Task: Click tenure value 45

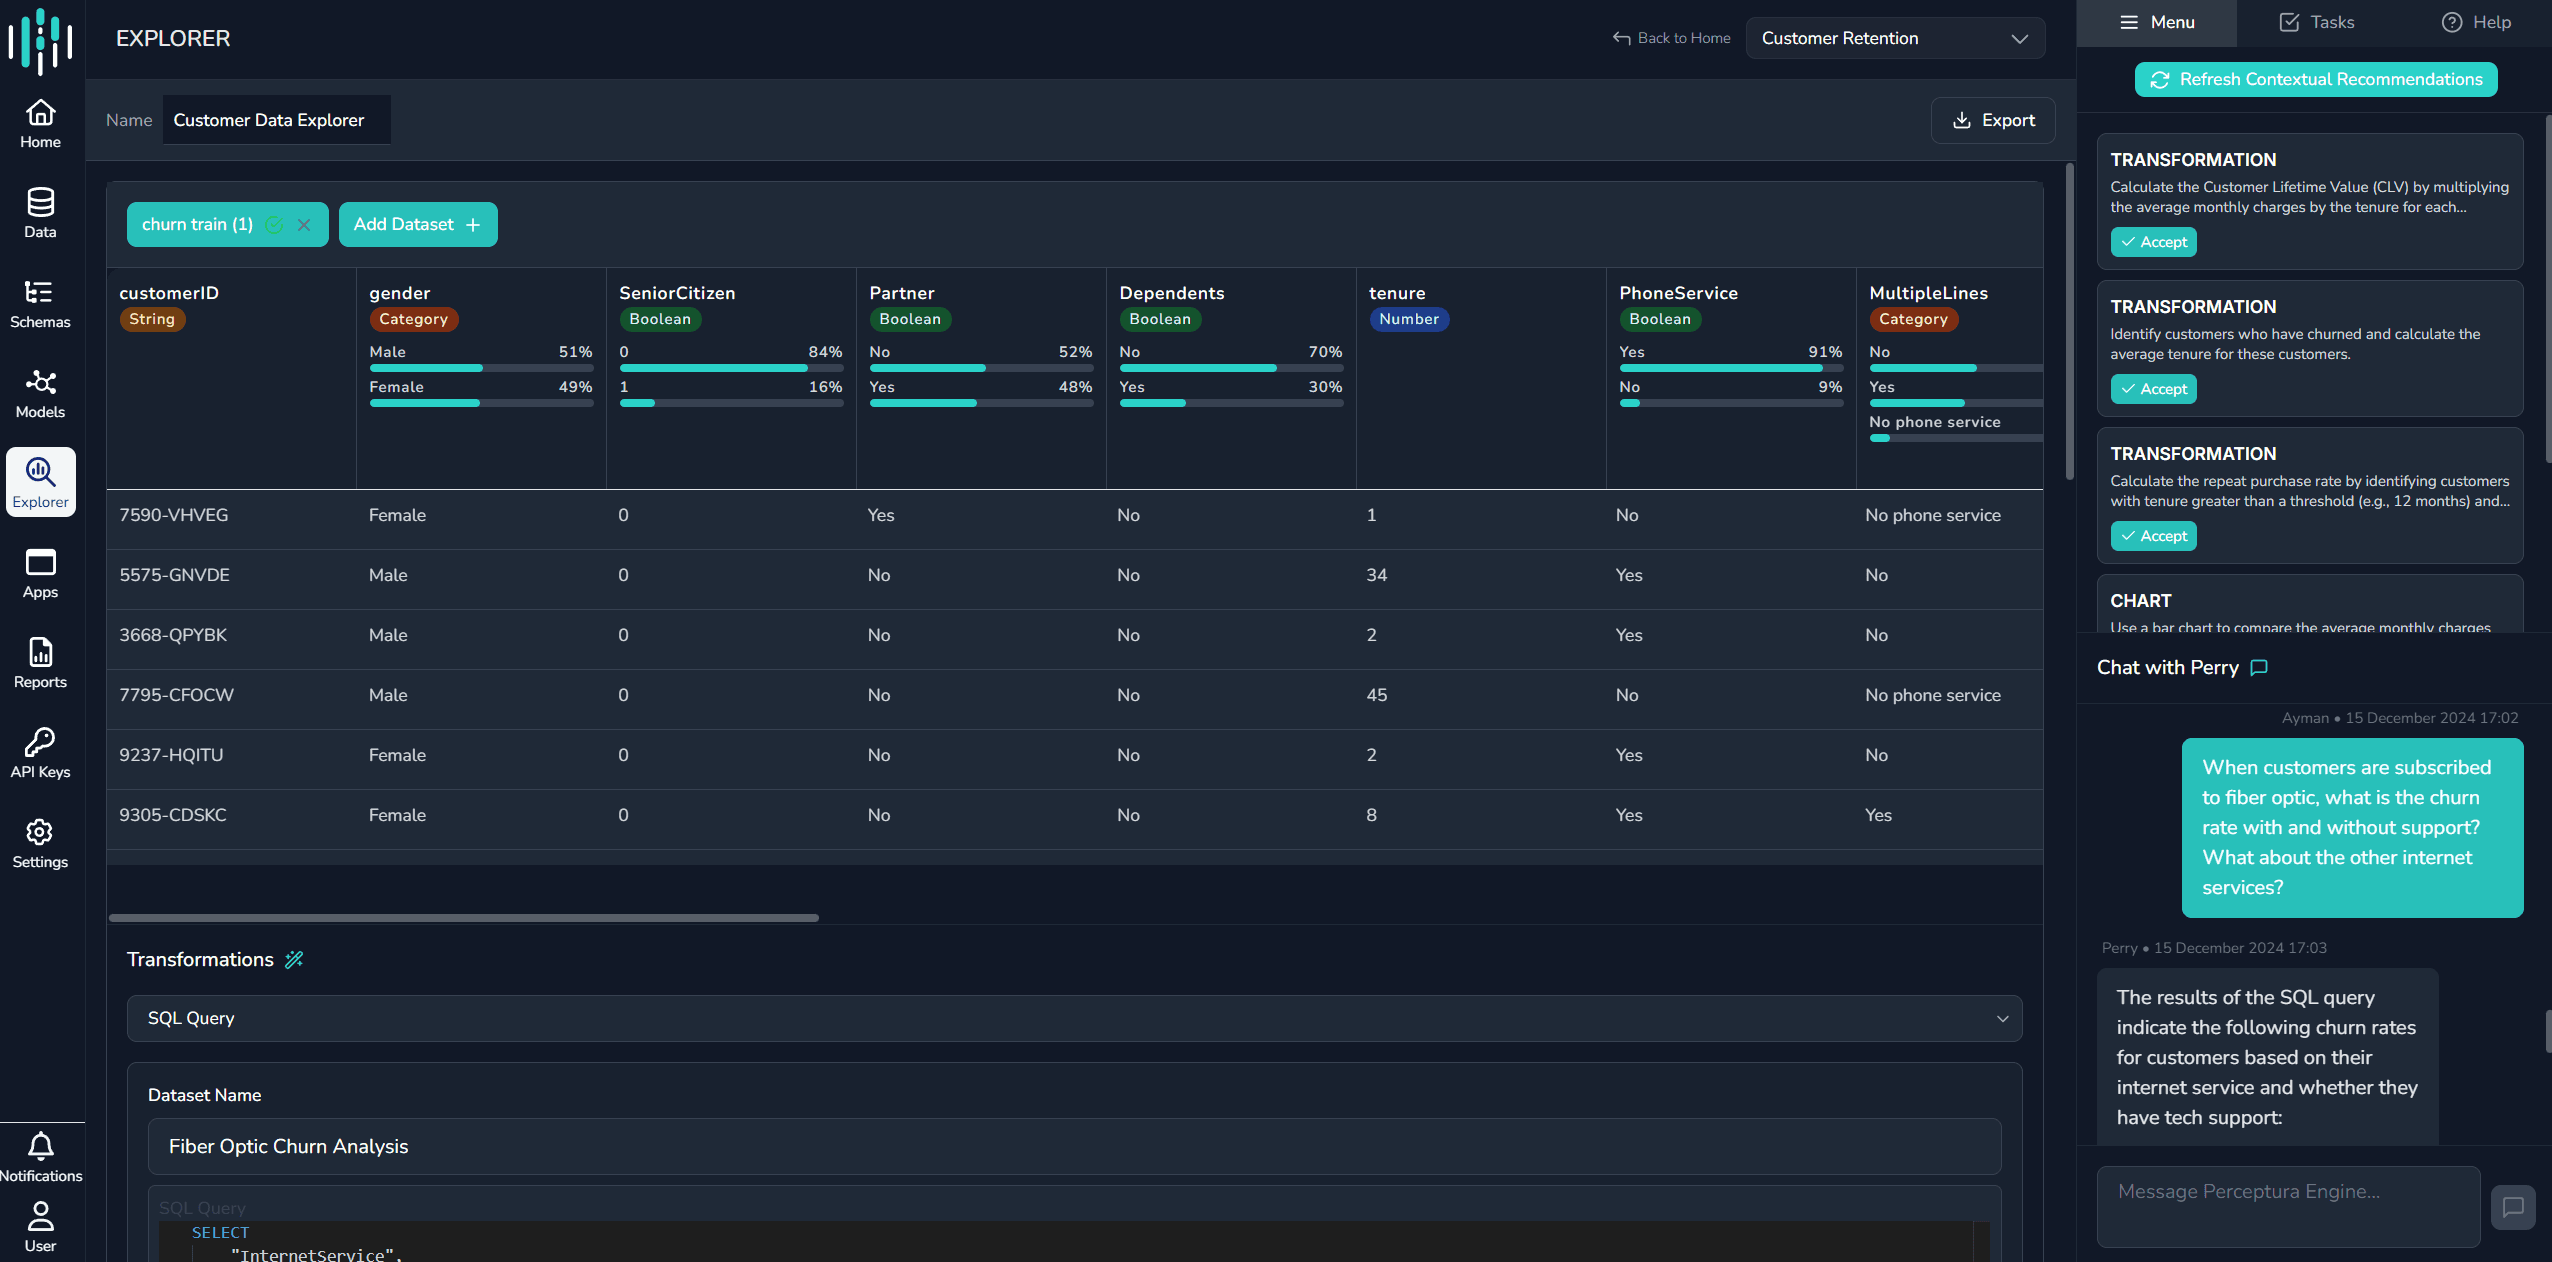Action: pos(1376,695)
